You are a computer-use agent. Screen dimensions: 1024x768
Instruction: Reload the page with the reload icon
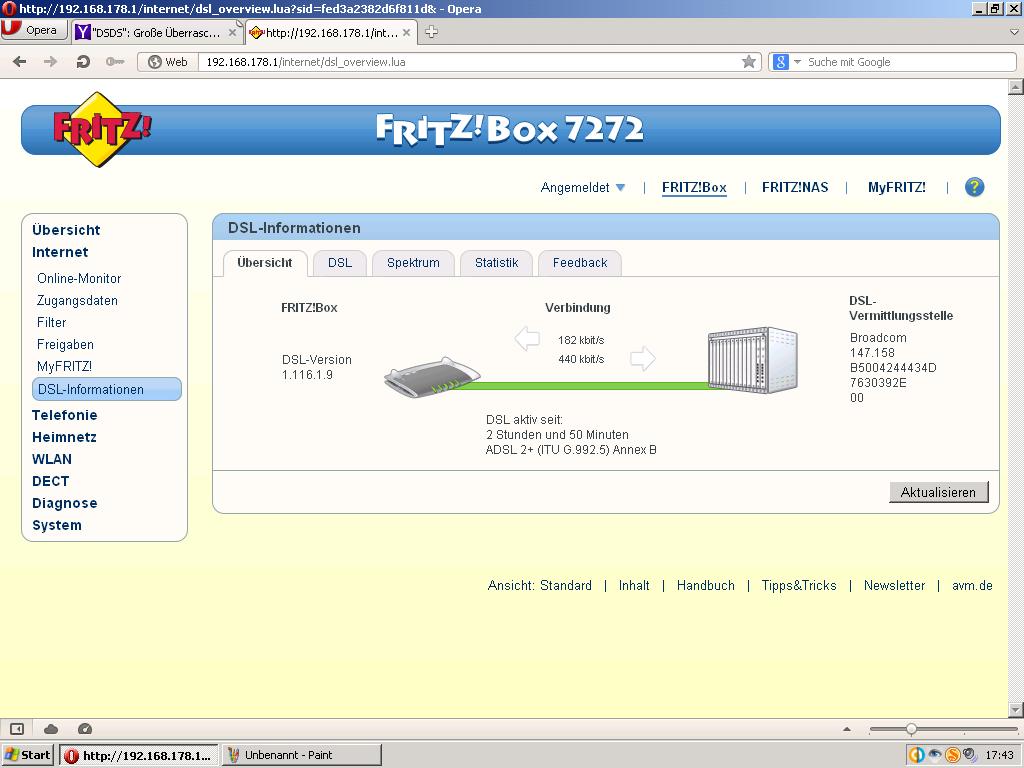(83, 62)
